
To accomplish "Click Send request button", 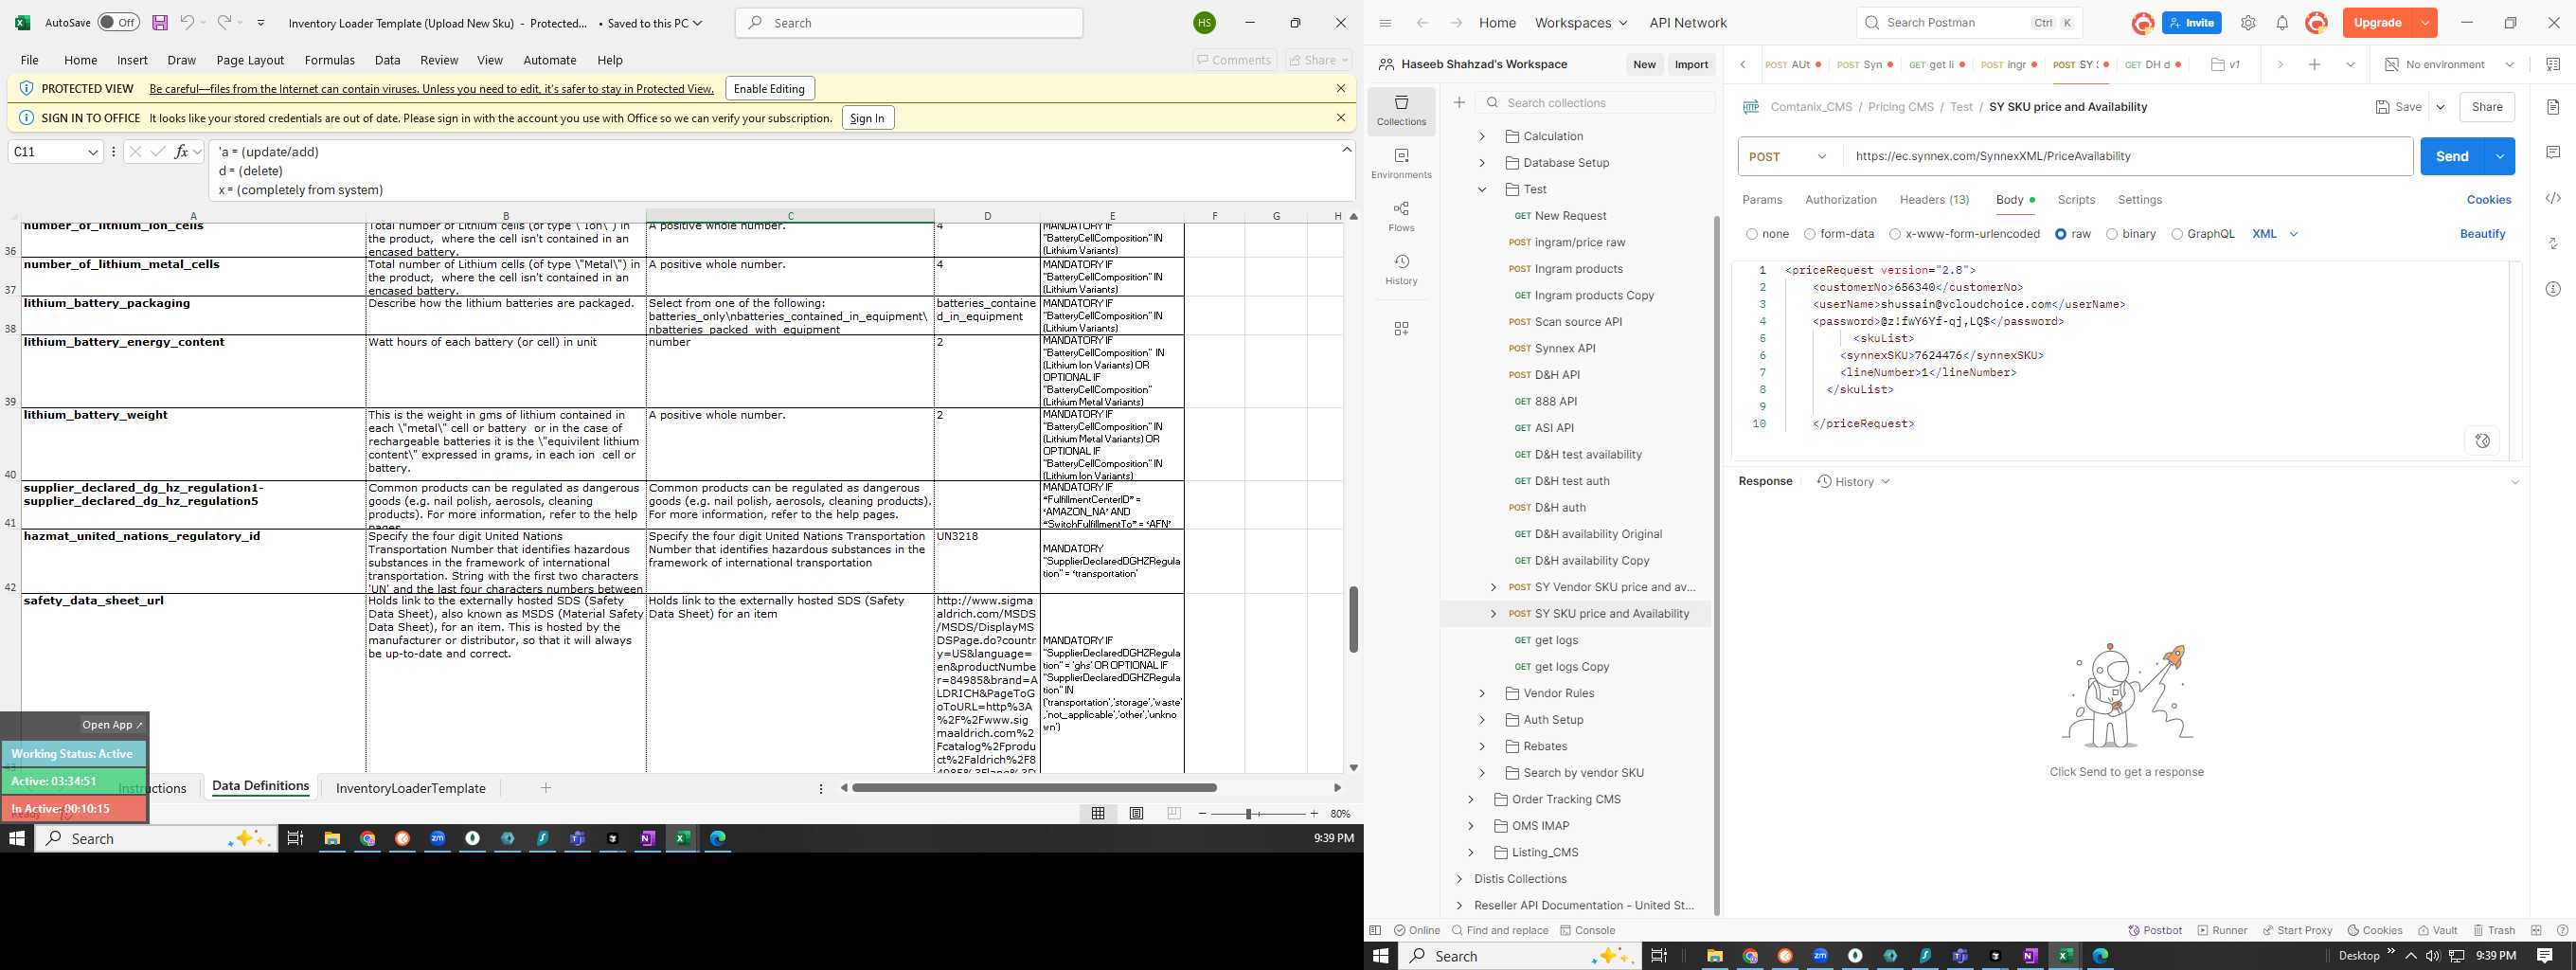I will coord(2452,156).
